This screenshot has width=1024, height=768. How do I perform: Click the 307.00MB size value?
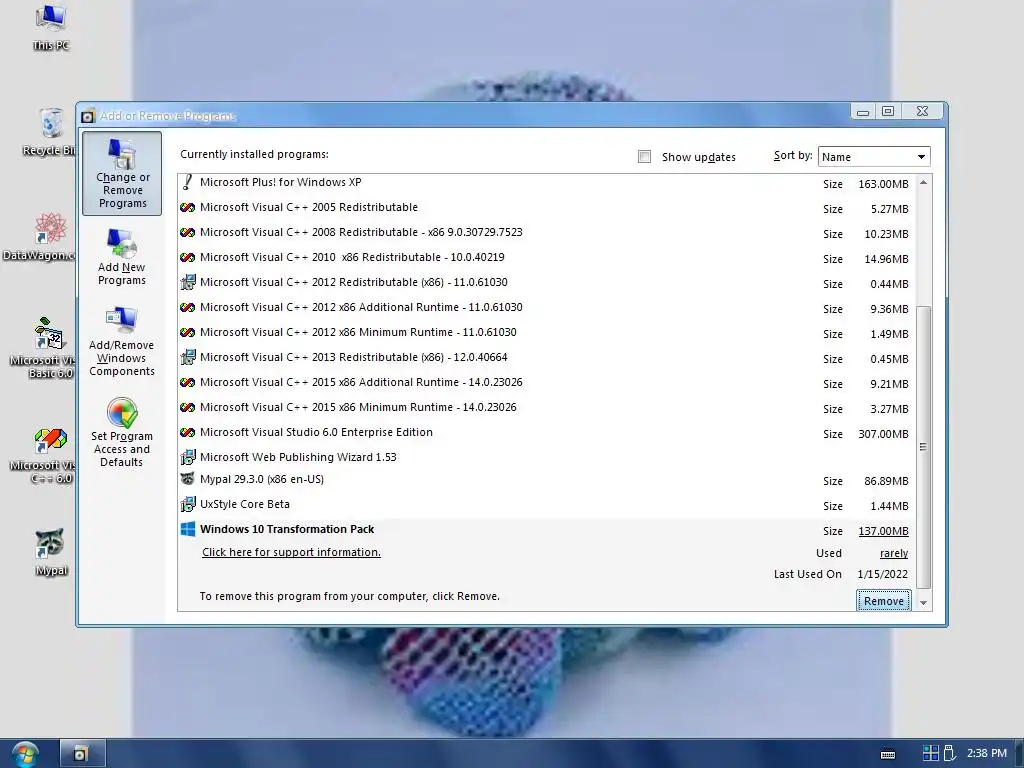[884, 434]
